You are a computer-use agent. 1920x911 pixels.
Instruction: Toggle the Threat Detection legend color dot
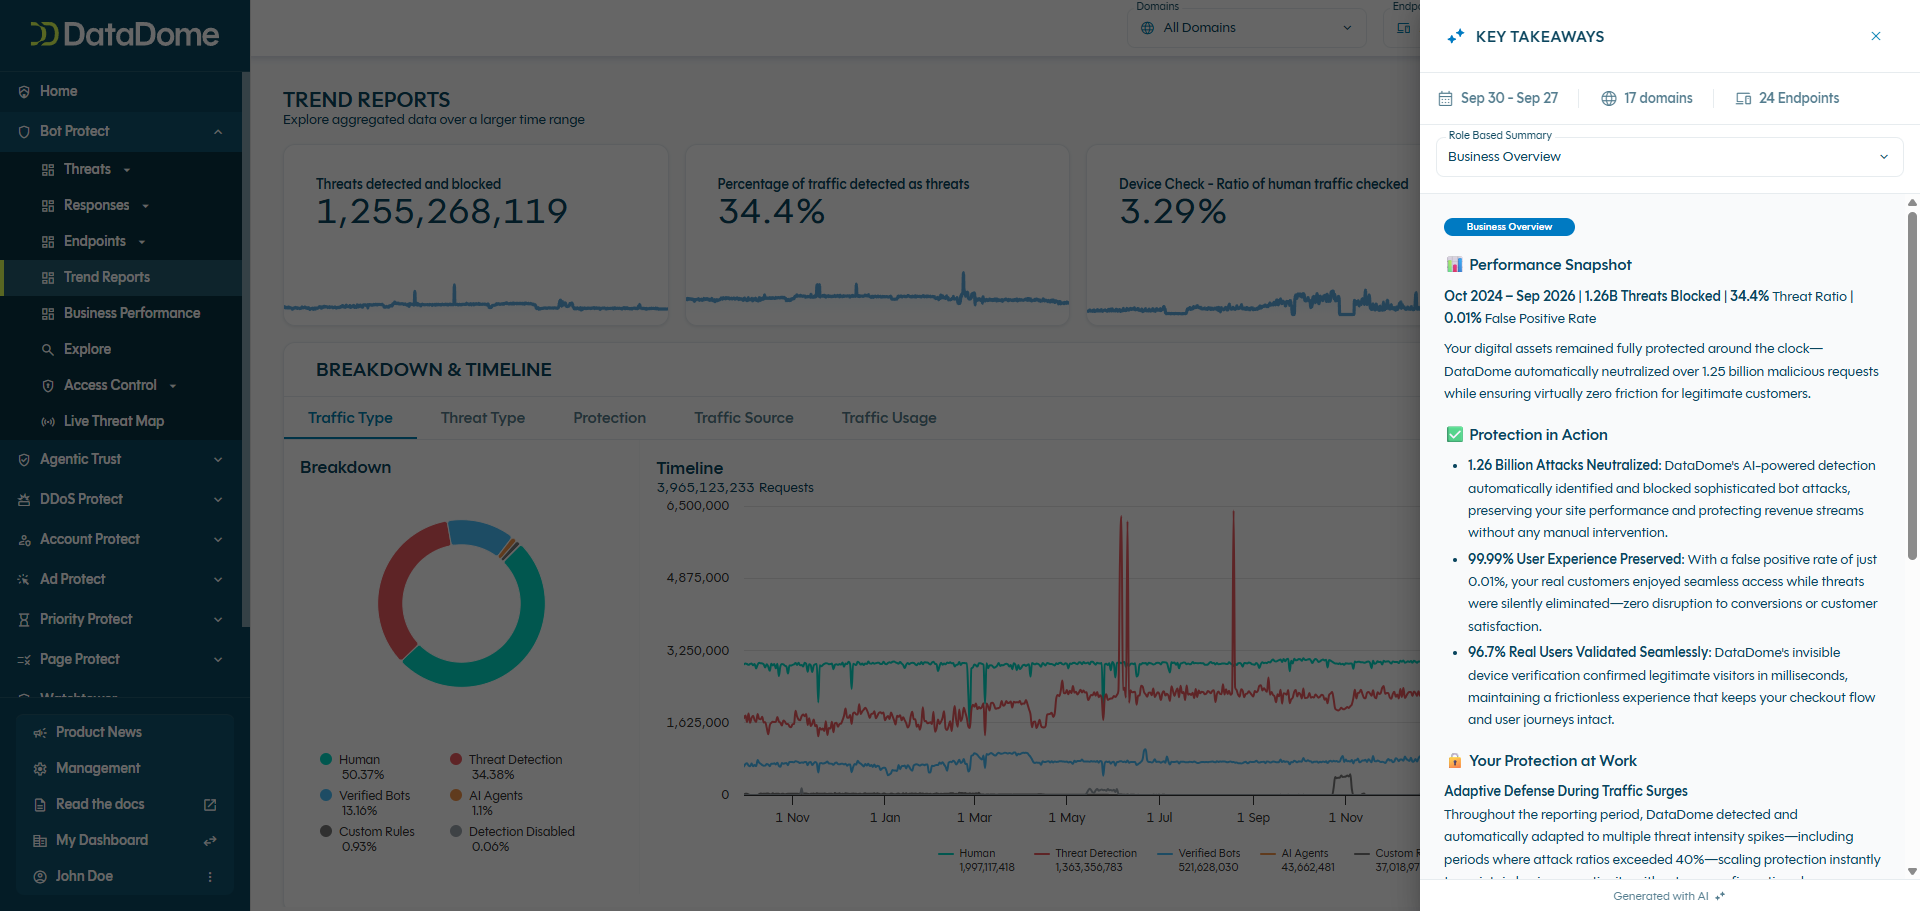coord(456,760)
